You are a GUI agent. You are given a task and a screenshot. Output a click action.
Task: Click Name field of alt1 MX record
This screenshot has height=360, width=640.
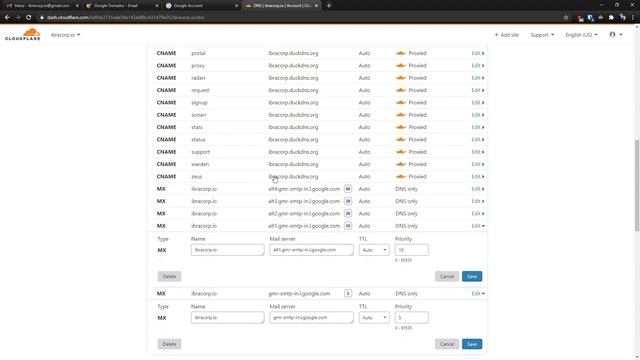227,250
